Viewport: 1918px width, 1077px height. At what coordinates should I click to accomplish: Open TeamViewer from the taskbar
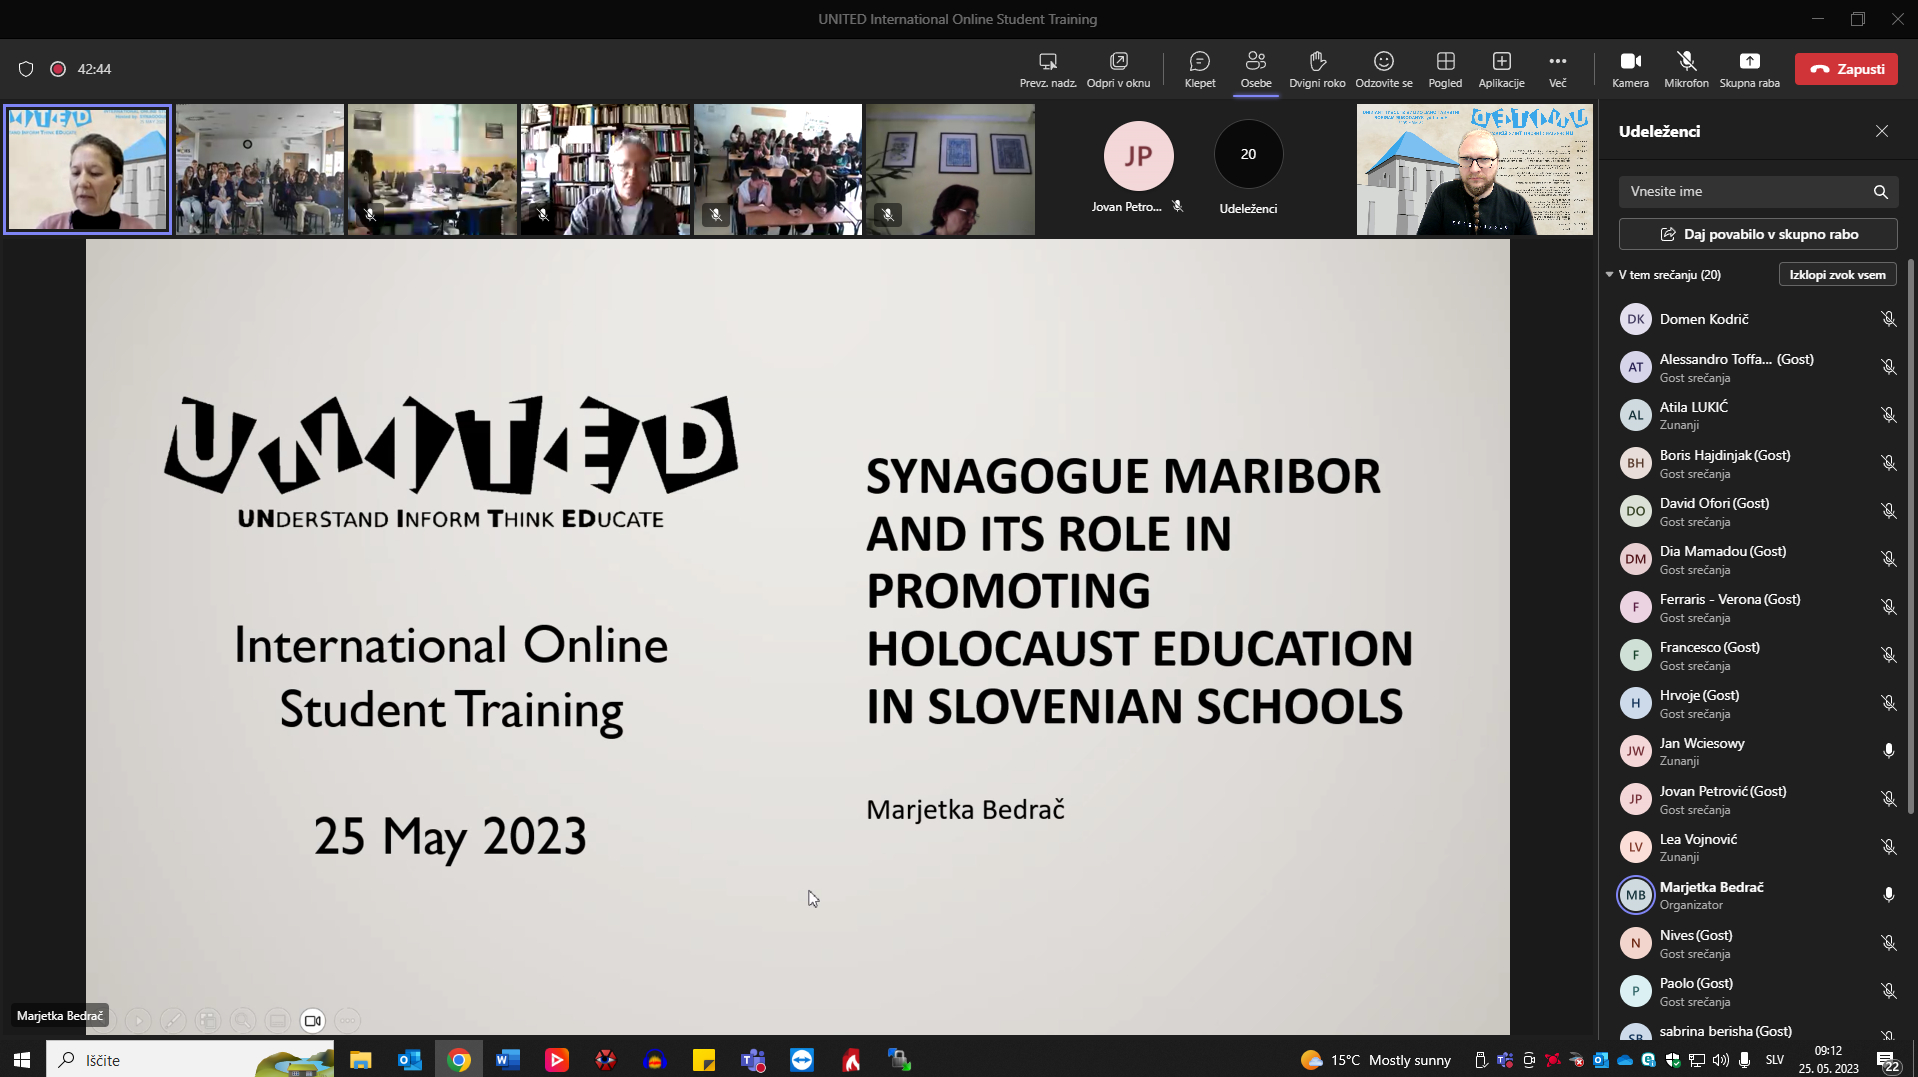coord(802,1059)
